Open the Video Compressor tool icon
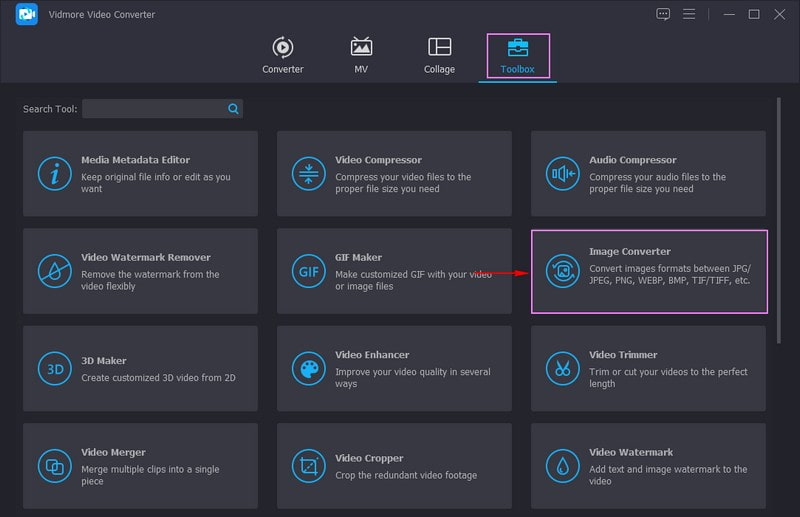This screenshot has width=800, height=517. pos(308,174)
